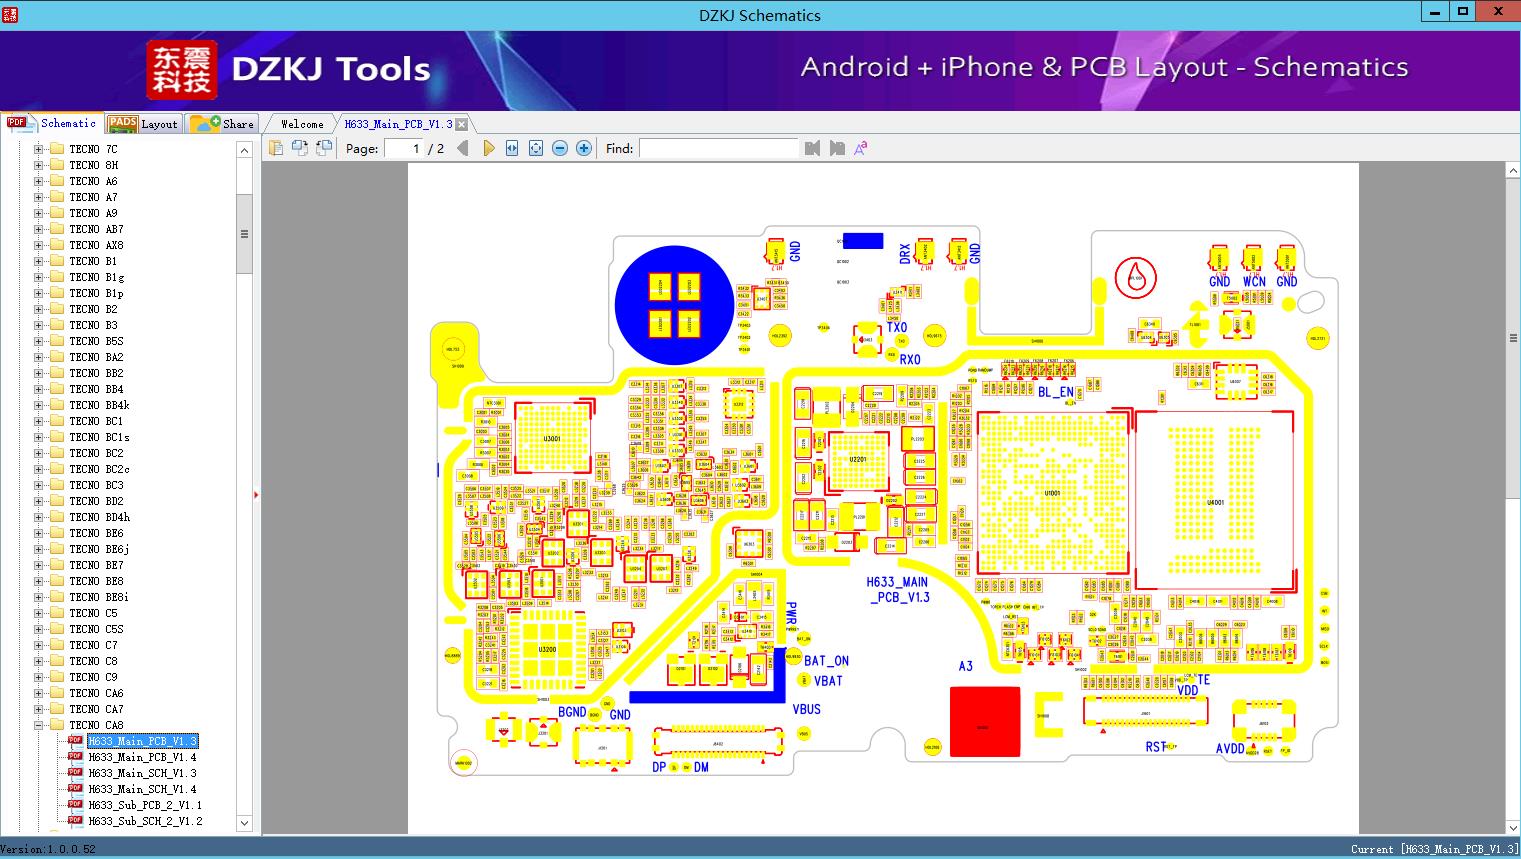The image size is (1521, 859).
Task: Switch to the Schematic tab
Action: [53, 123]
